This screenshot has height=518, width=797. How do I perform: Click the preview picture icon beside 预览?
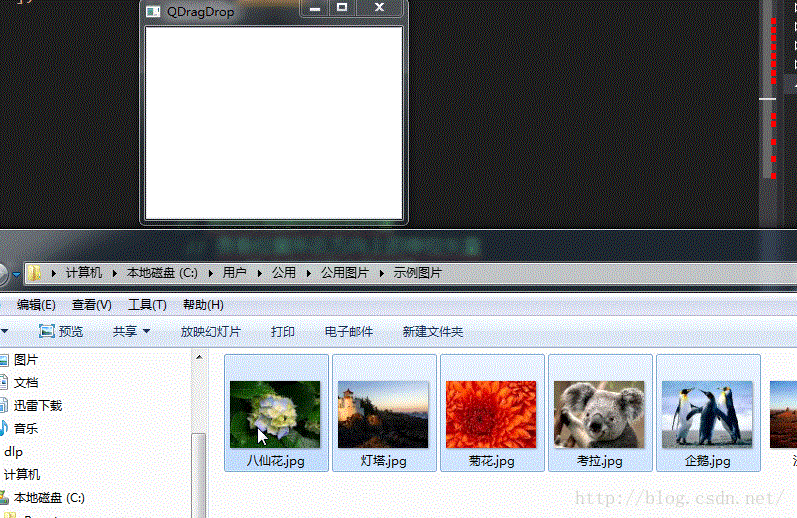click(x=47, y=331)
